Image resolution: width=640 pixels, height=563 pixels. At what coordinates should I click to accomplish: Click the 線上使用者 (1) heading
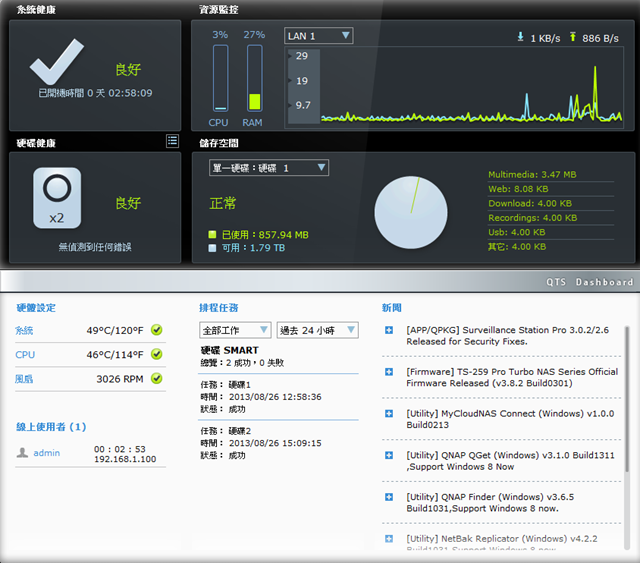click(x=51, y=427)
